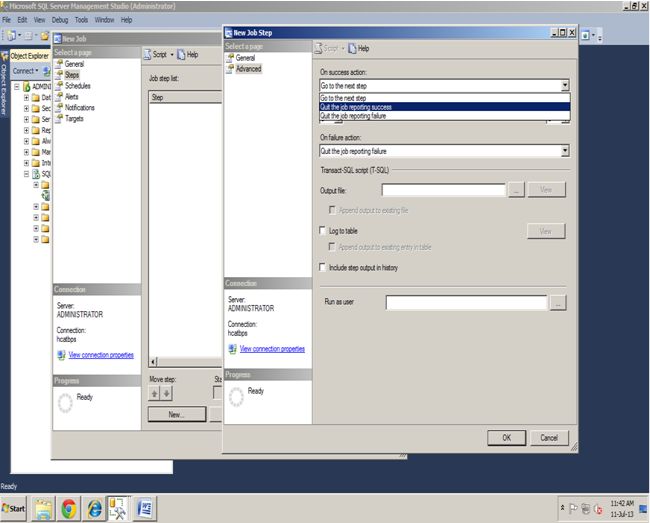The height and width of the screenshot is (523, 650).
Task: Select Targets page in New Job window
Action: point(74,119)
